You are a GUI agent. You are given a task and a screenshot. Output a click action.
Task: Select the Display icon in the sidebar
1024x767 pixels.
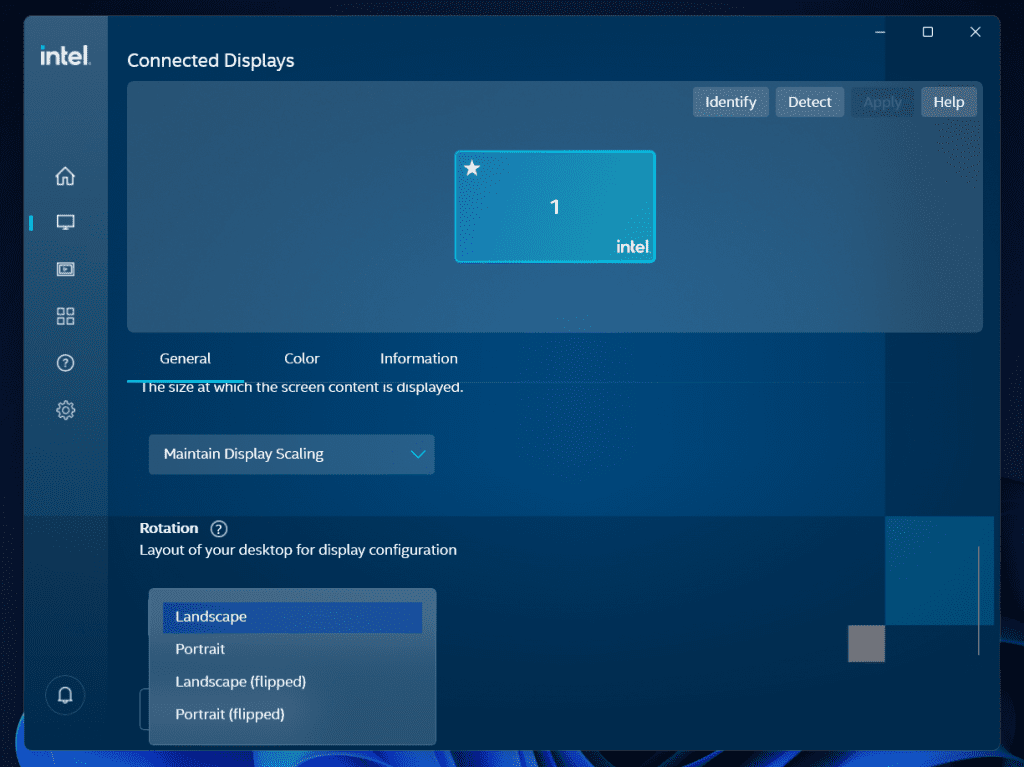pos(65,222)
